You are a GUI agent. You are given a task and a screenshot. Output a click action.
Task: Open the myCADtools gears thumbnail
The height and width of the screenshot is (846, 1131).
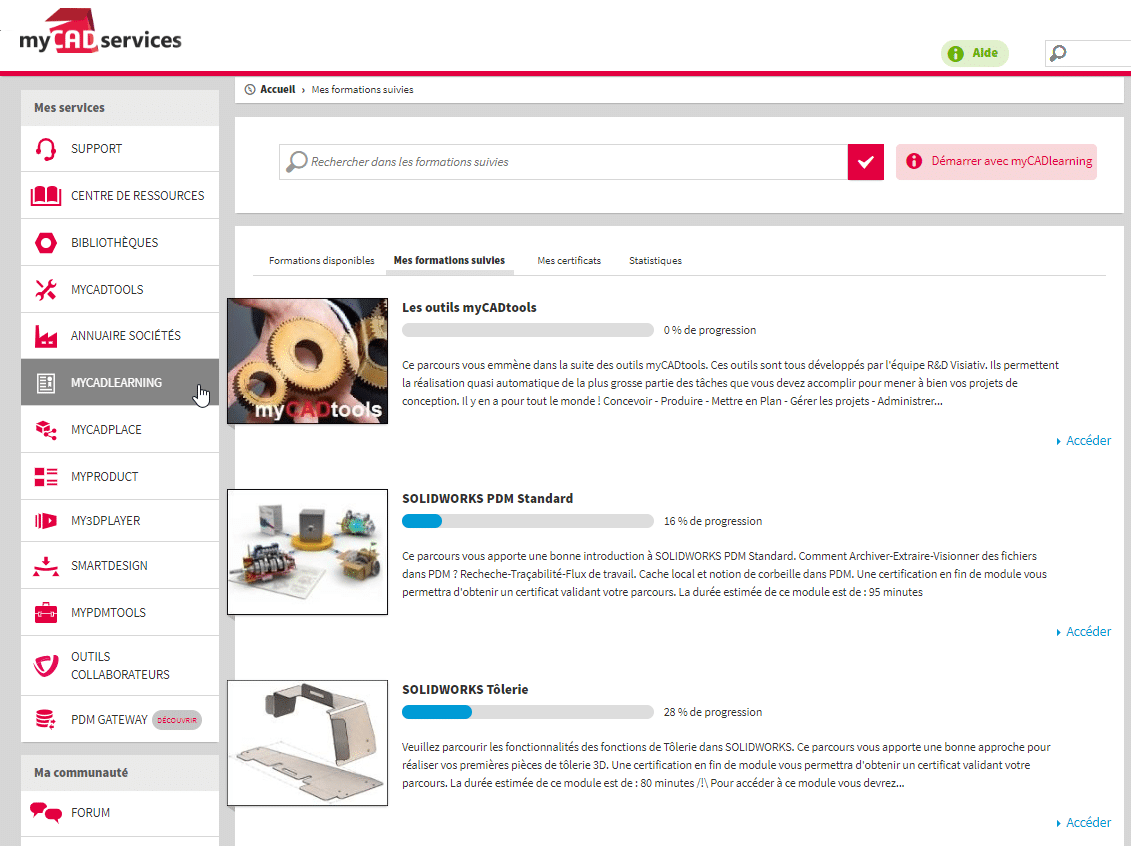[x=307, y=361]
